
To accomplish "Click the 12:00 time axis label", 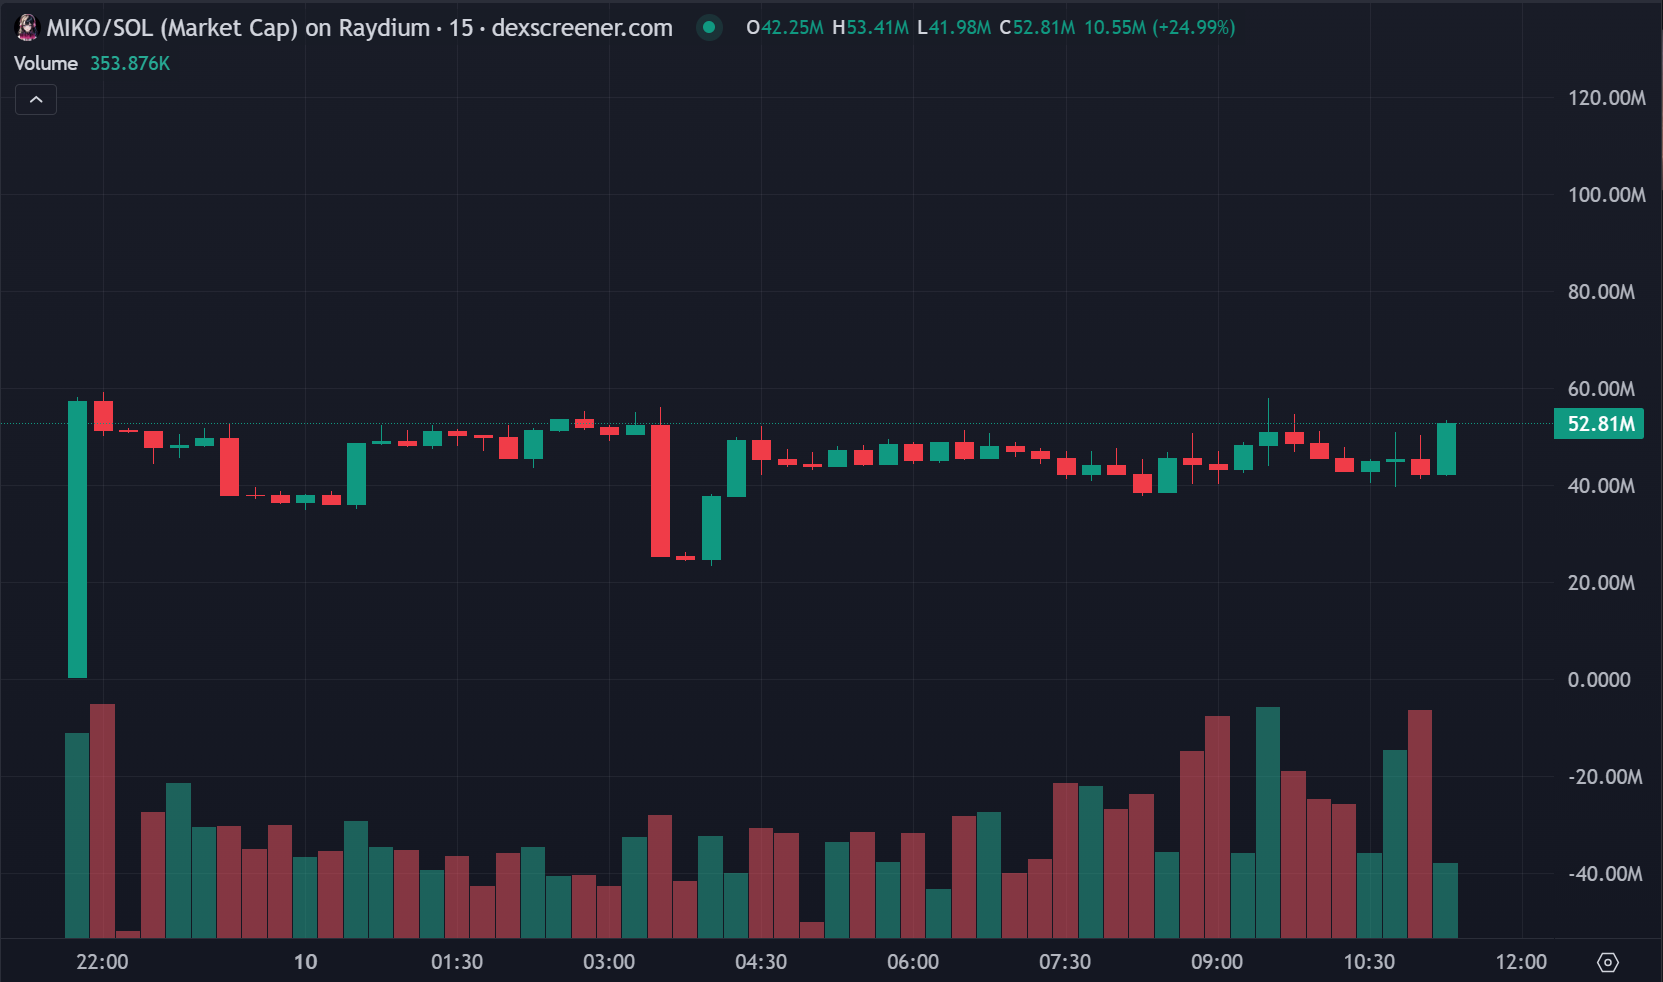I will [1520, 962].
